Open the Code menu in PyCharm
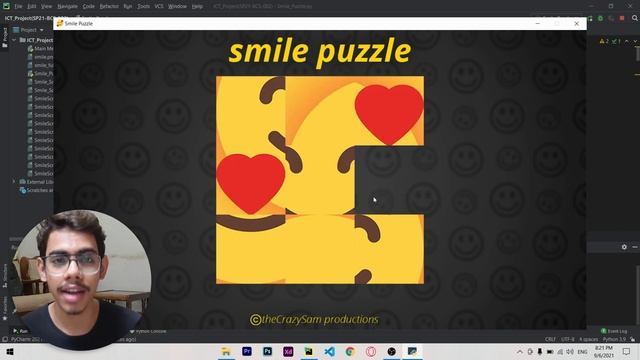 [x=89, y=6]
